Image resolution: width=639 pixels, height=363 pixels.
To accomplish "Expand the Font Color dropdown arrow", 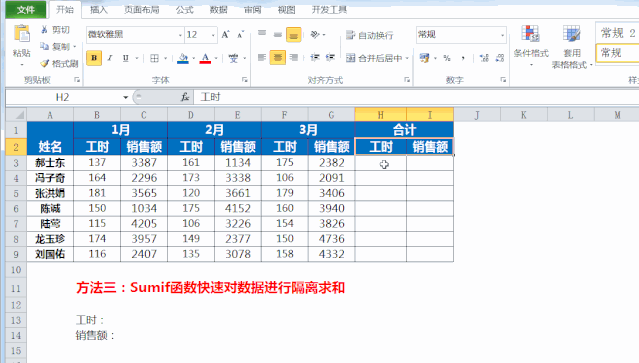I will click(216, 58).
